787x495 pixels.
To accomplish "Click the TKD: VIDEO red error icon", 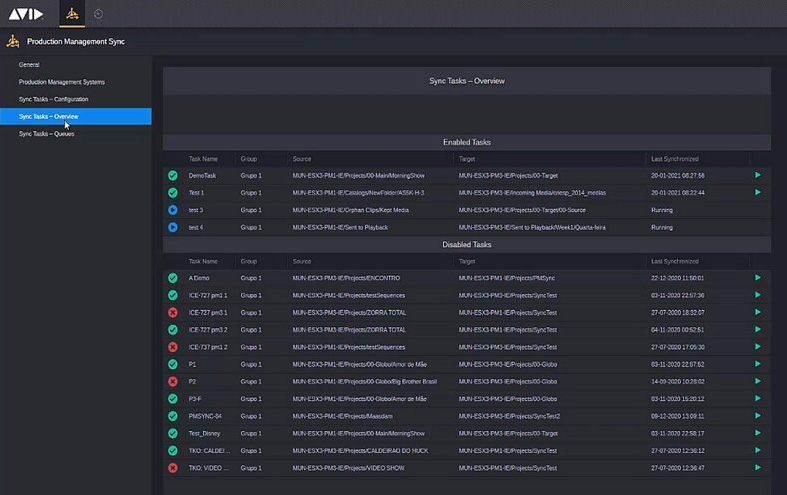I will pos(173,468).
